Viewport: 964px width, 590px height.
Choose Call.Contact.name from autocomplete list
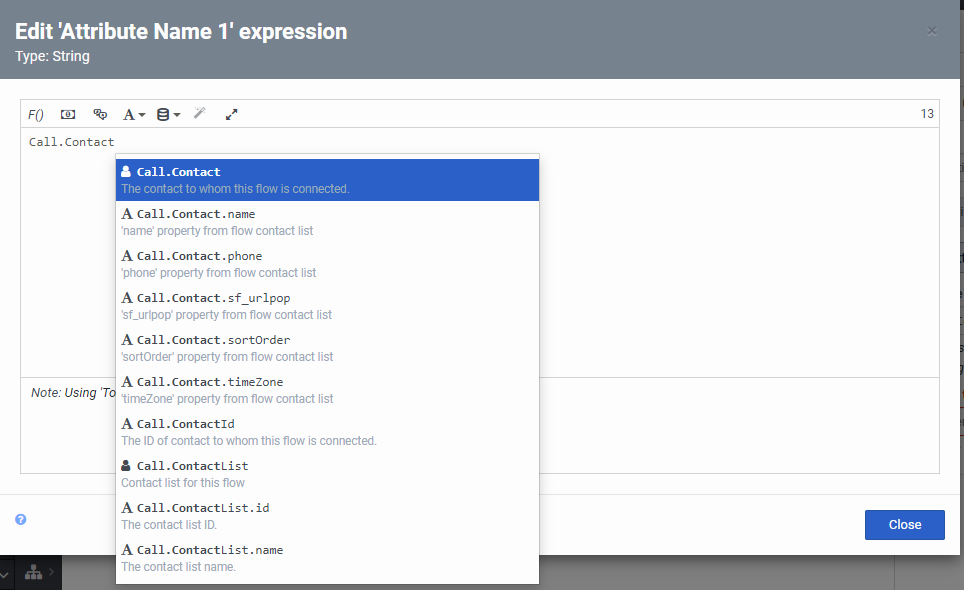coord(327,222)
